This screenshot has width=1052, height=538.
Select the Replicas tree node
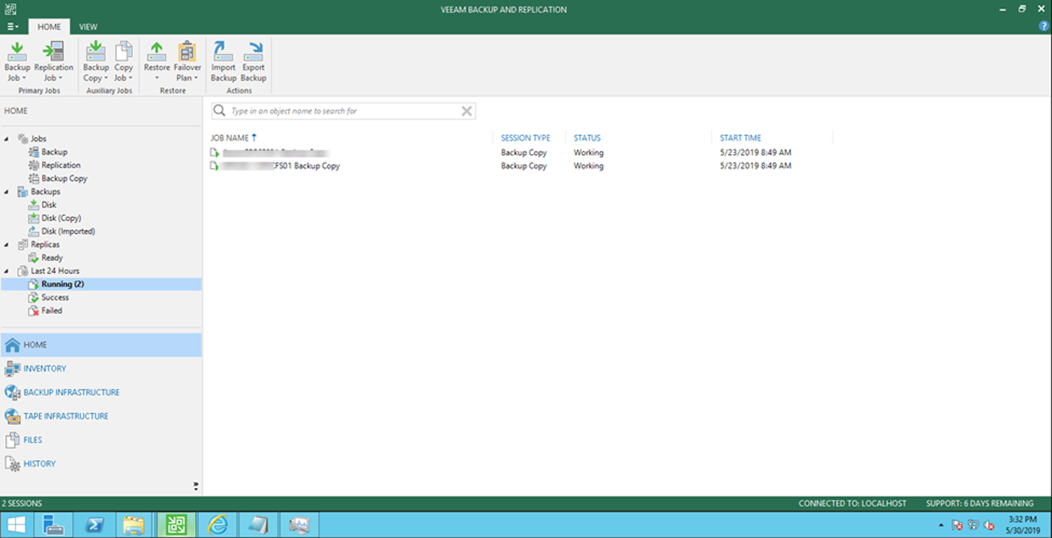(38, 245)
